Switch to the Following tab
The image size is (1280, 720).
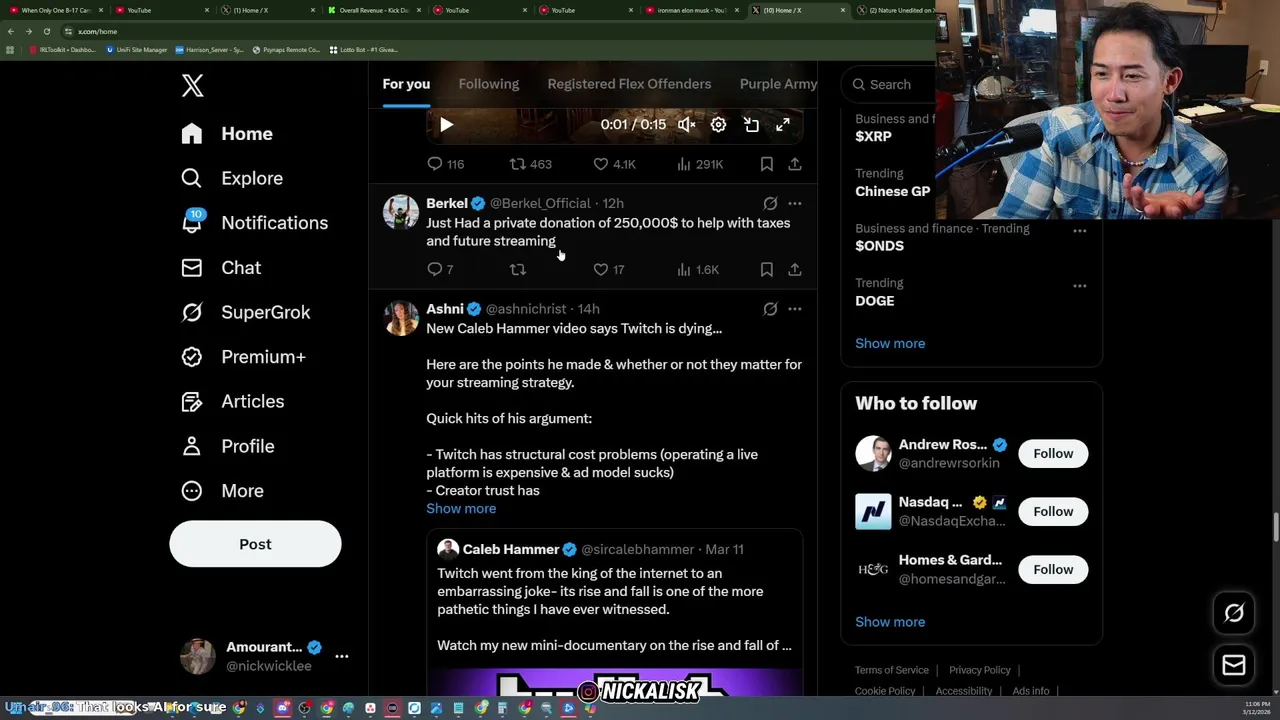point(489,84)
